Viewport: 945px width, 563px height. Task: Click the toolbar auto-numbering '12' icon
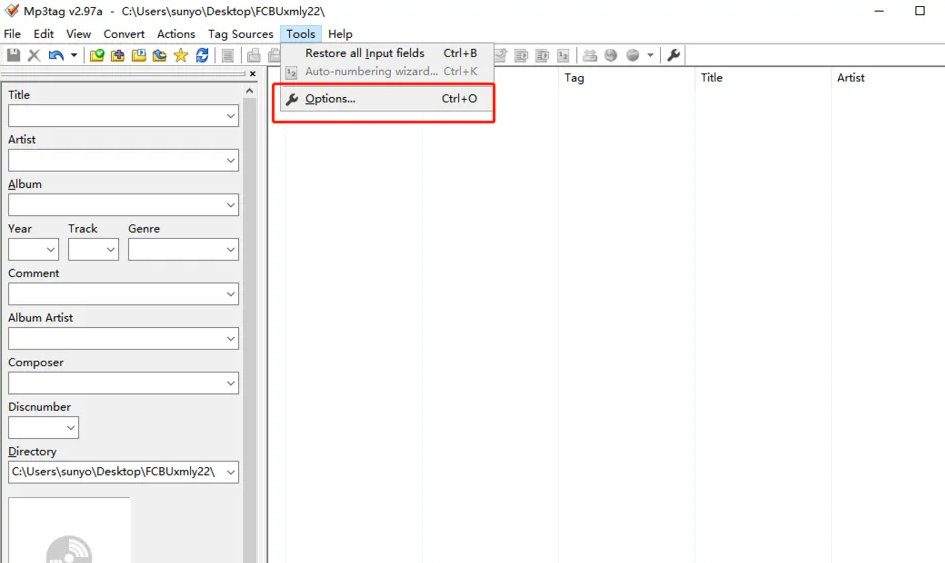(x=563, y=55)
